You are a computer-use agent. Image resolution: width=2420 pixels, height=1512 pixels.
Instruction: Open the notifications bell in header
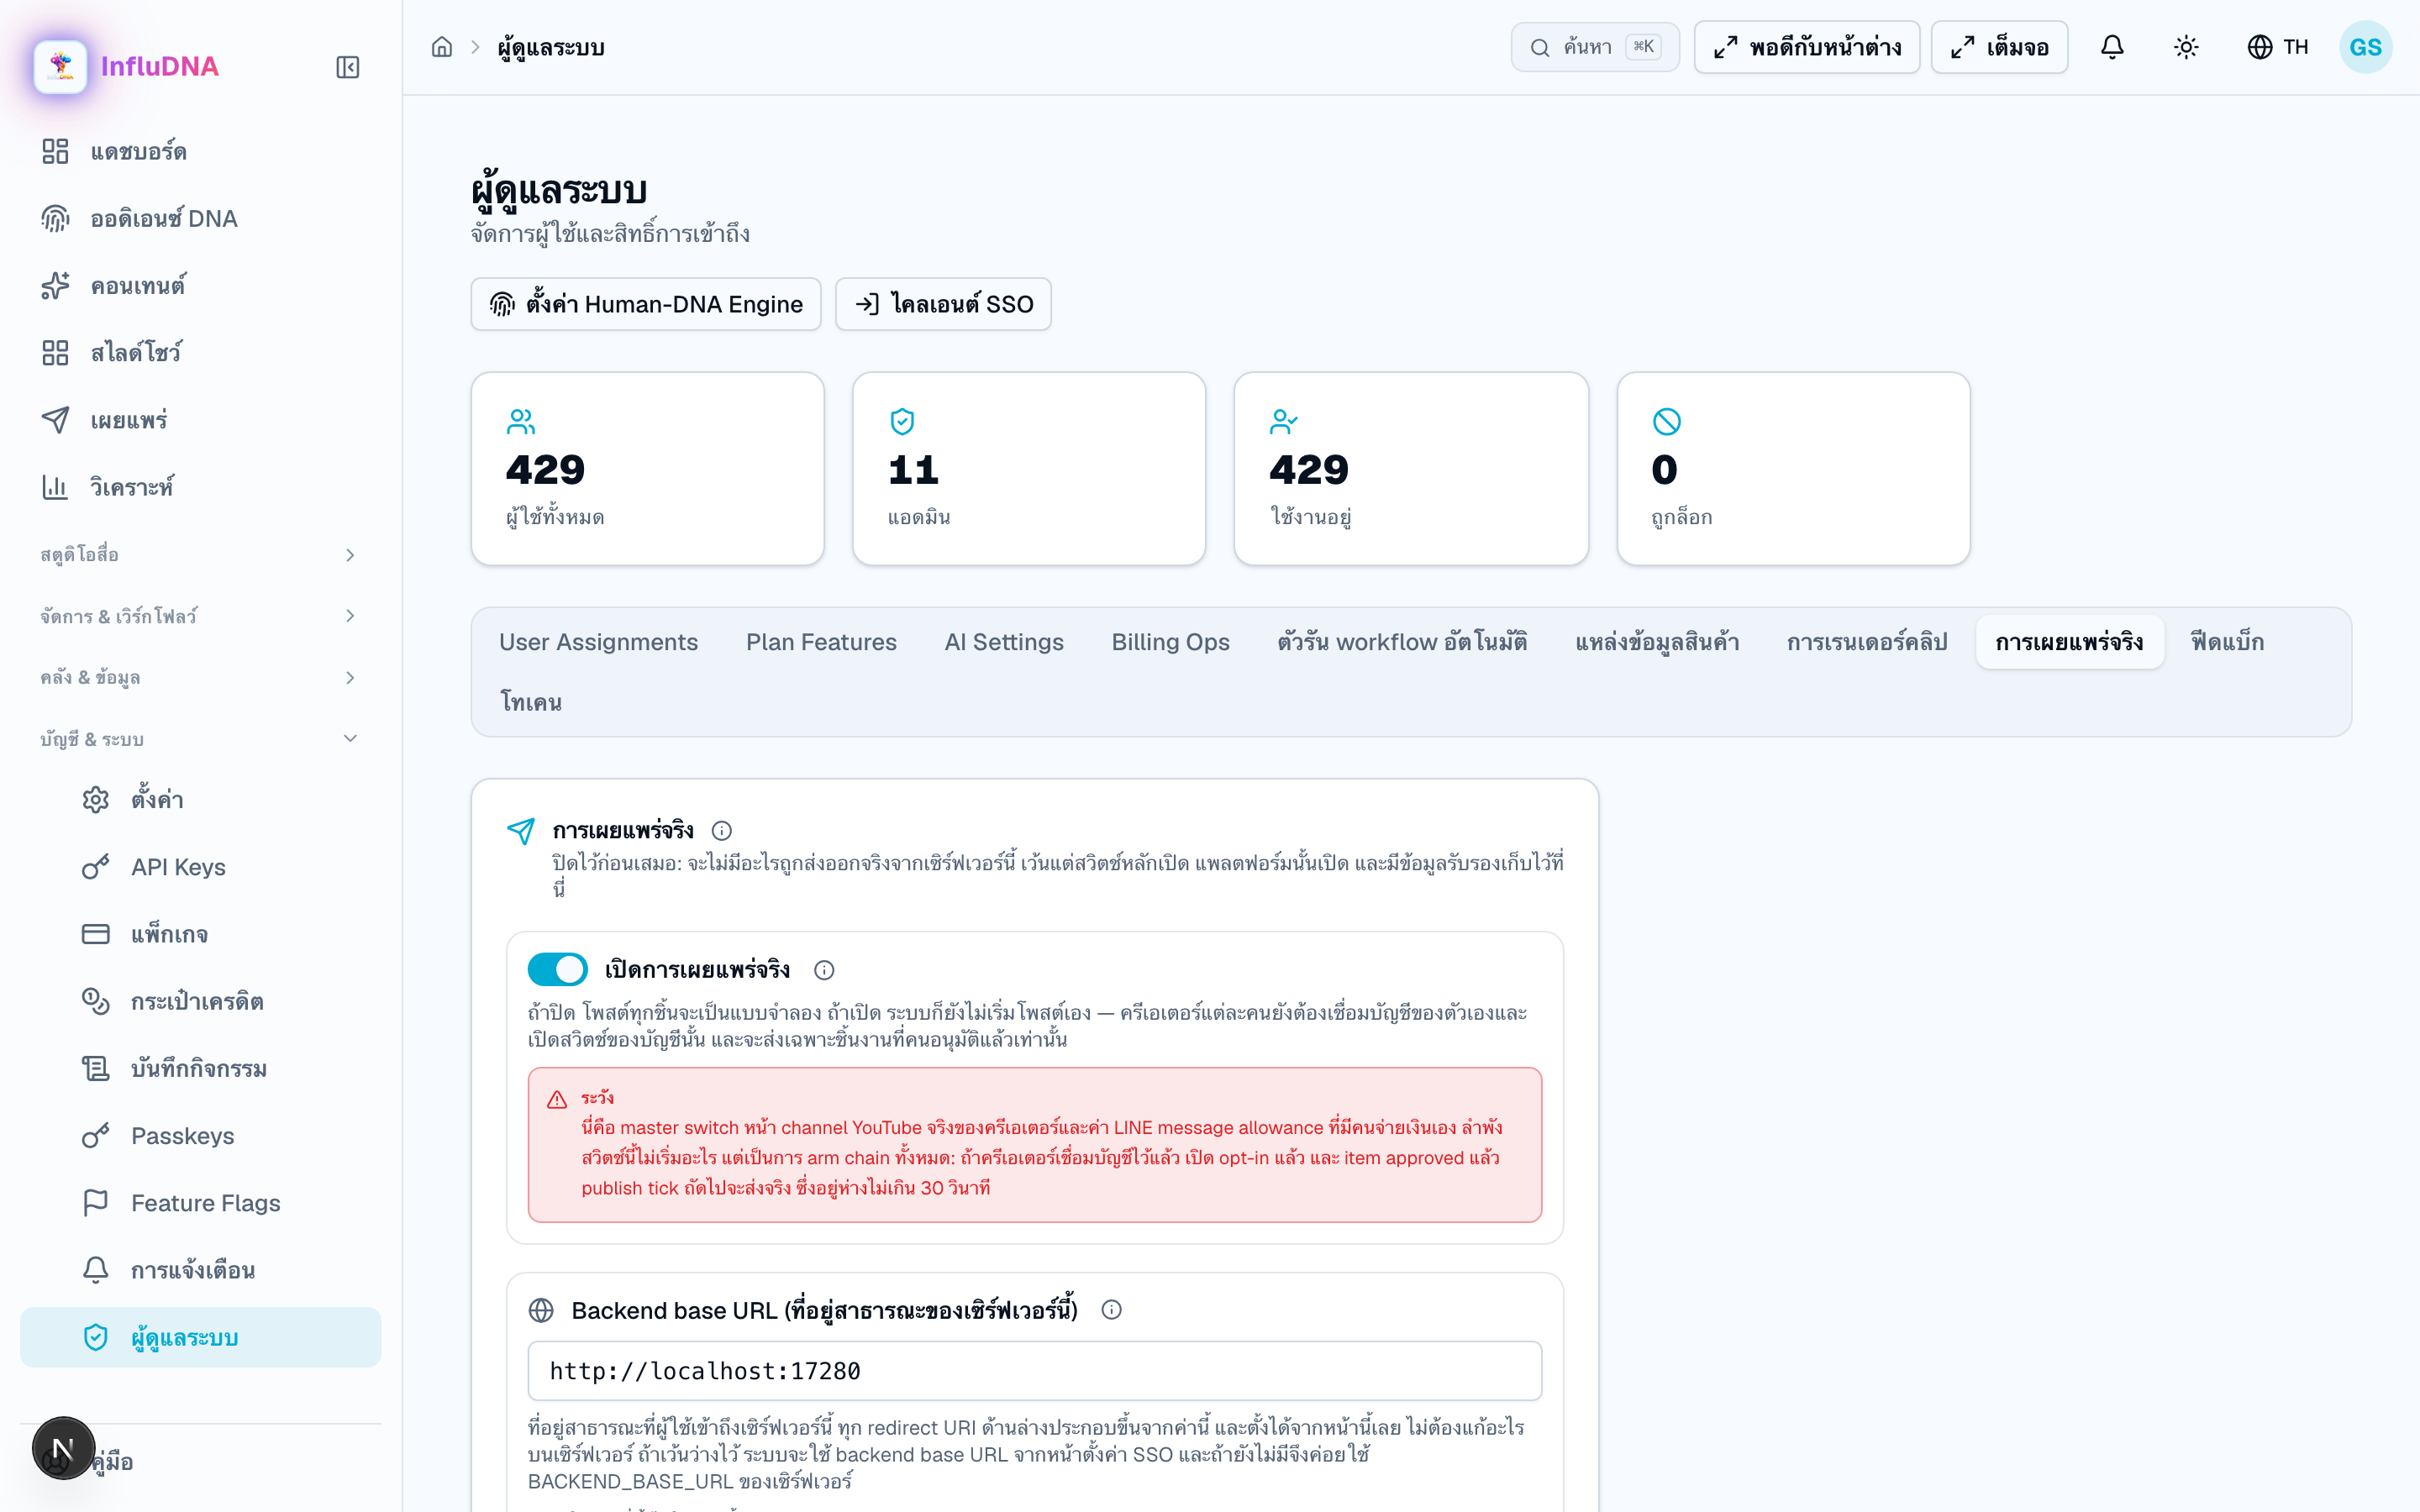[x=2112, y=47]
